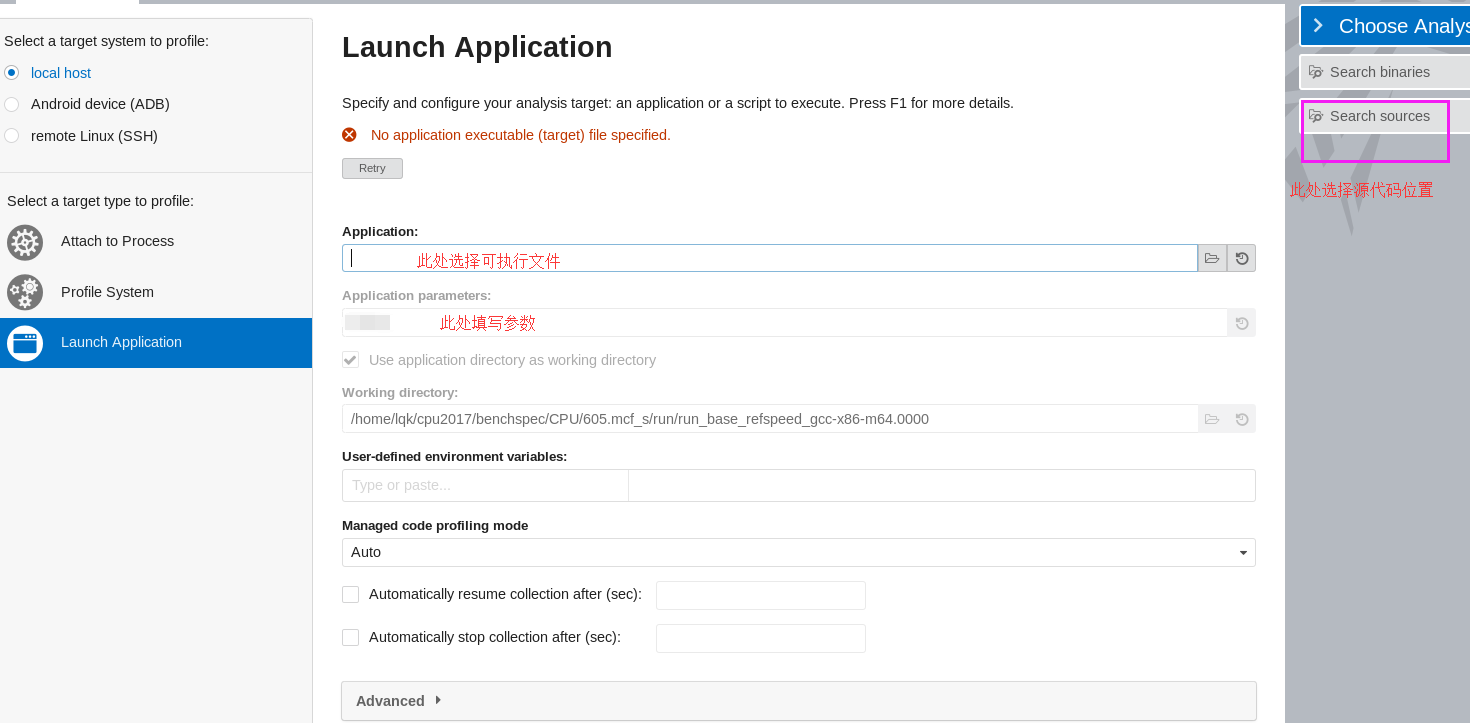1470x723 pixels.
Task: Click browse icon for Working directory
Action: point(1212,418)
